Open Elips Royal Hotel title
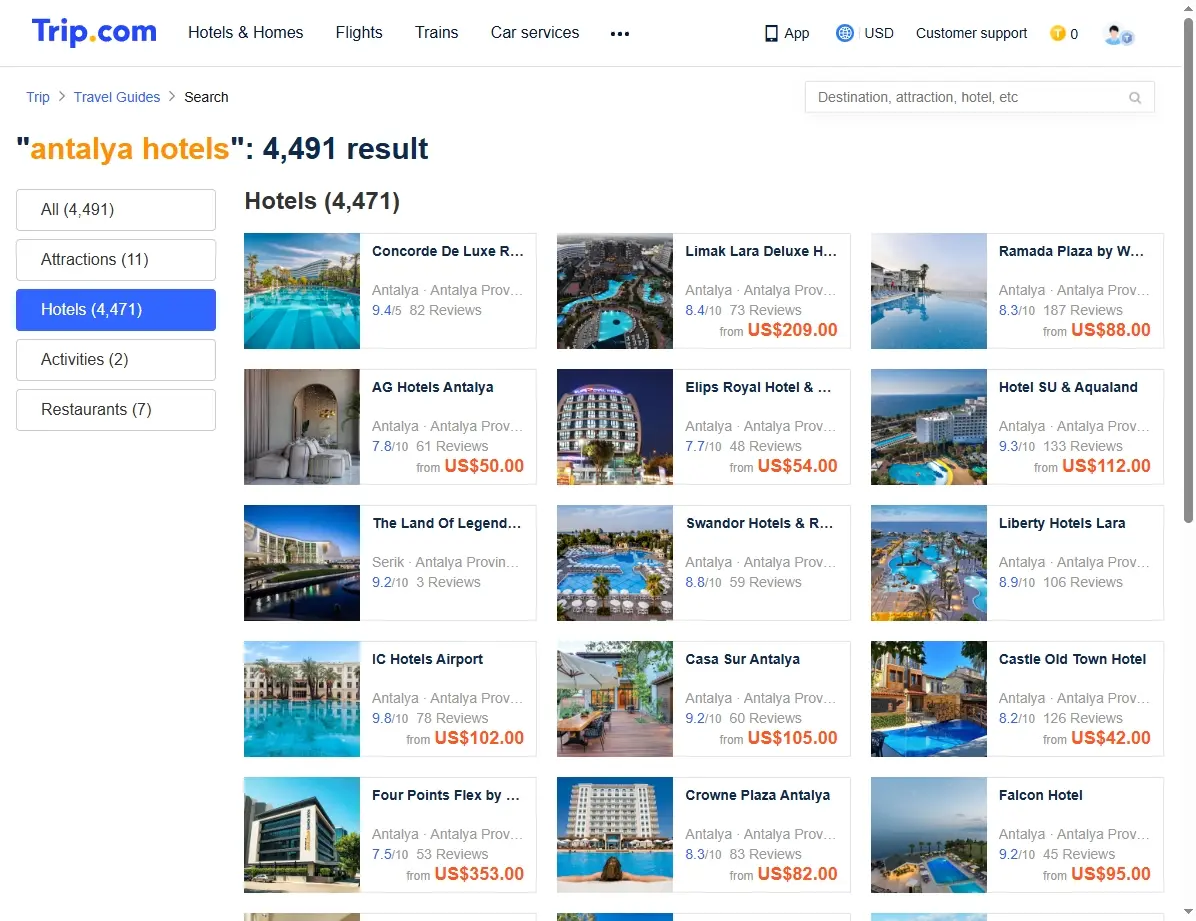The image size is (1196, 921). pyautogui.click(x=758, y=387)
